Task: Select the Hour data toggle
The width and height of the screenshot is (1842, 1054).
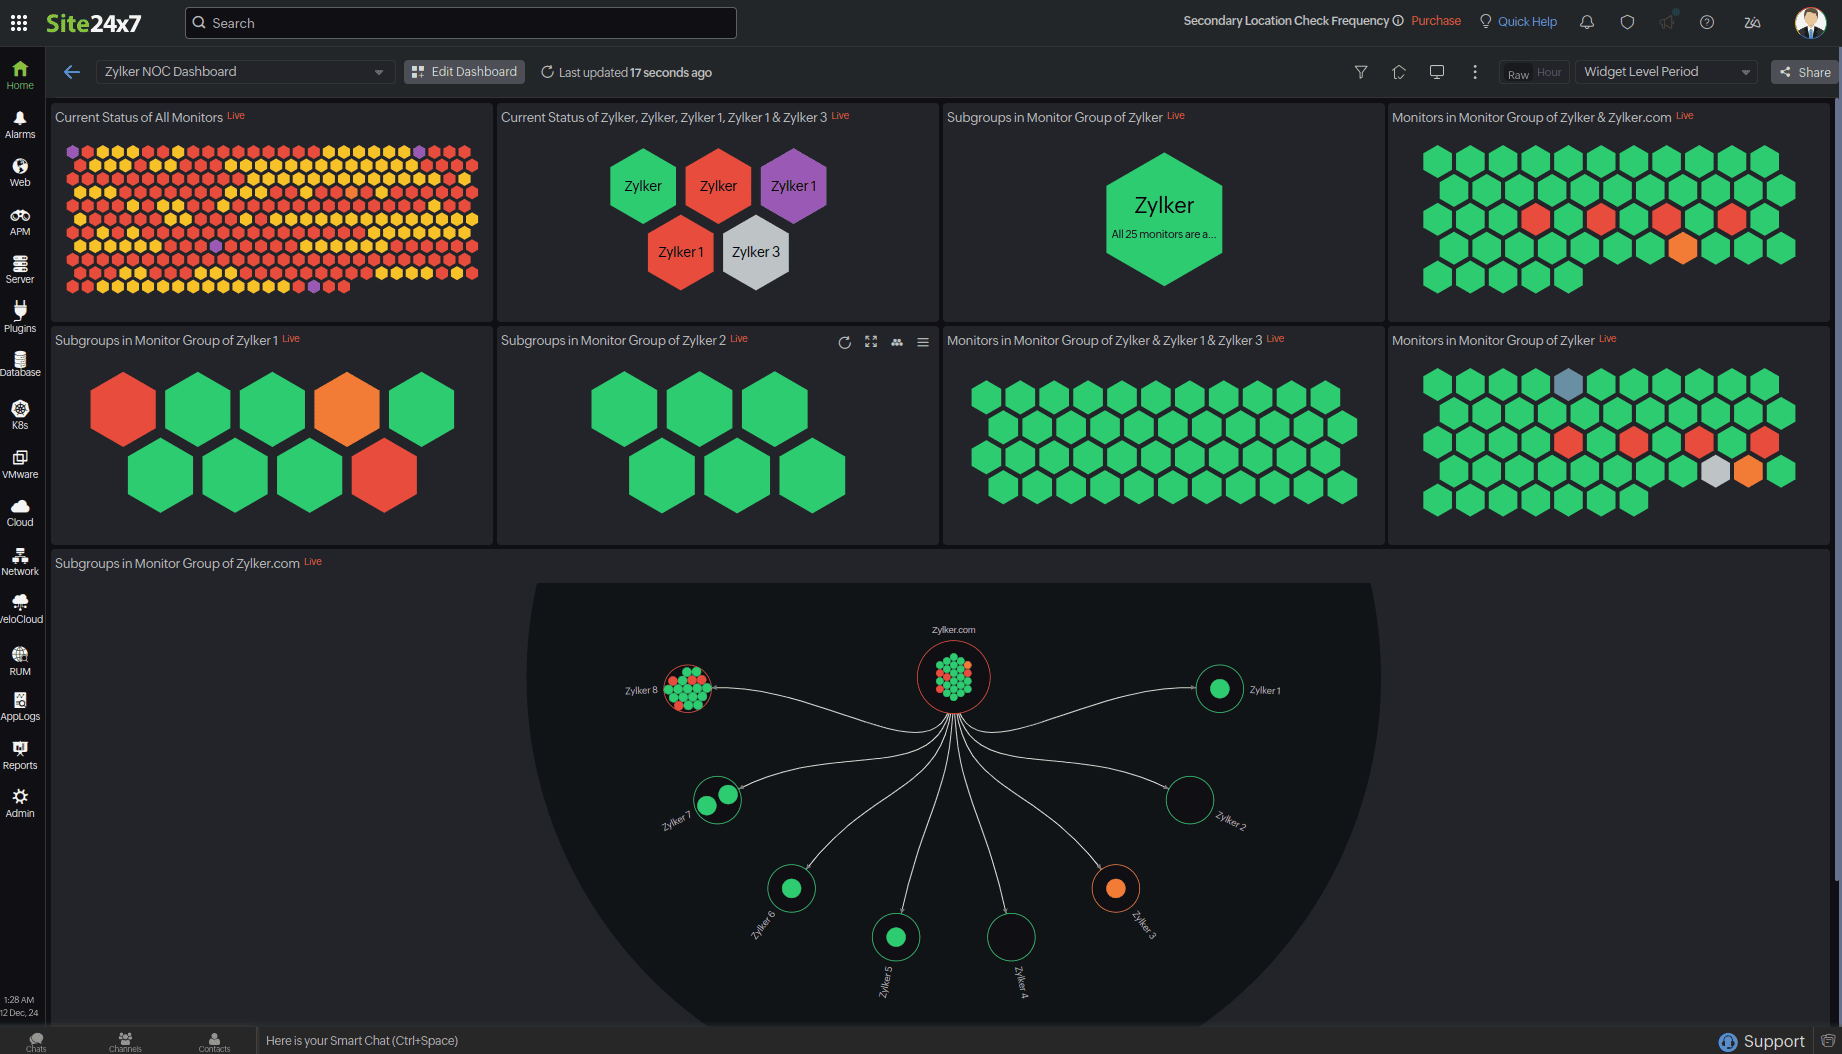Action: 1549,73
